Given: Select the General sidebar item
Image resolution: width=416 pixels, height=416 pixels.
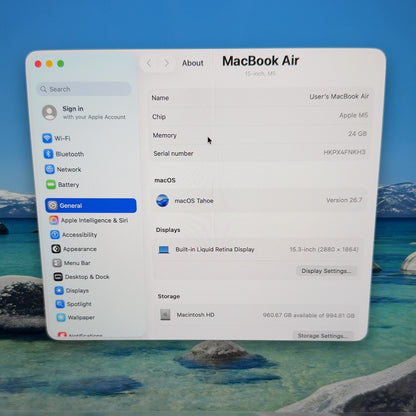Looking at the screenshot, I should click(91, 205).
